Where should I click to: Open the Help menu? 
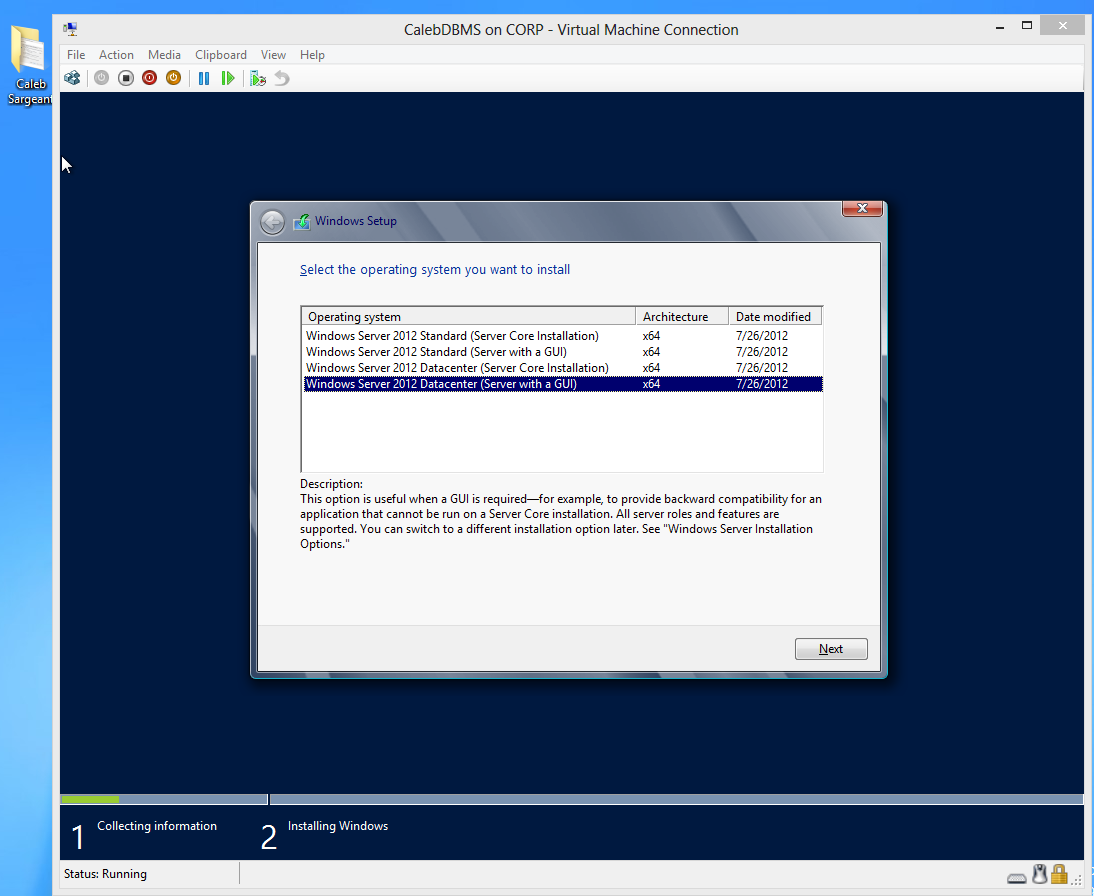tap(312, 54)
